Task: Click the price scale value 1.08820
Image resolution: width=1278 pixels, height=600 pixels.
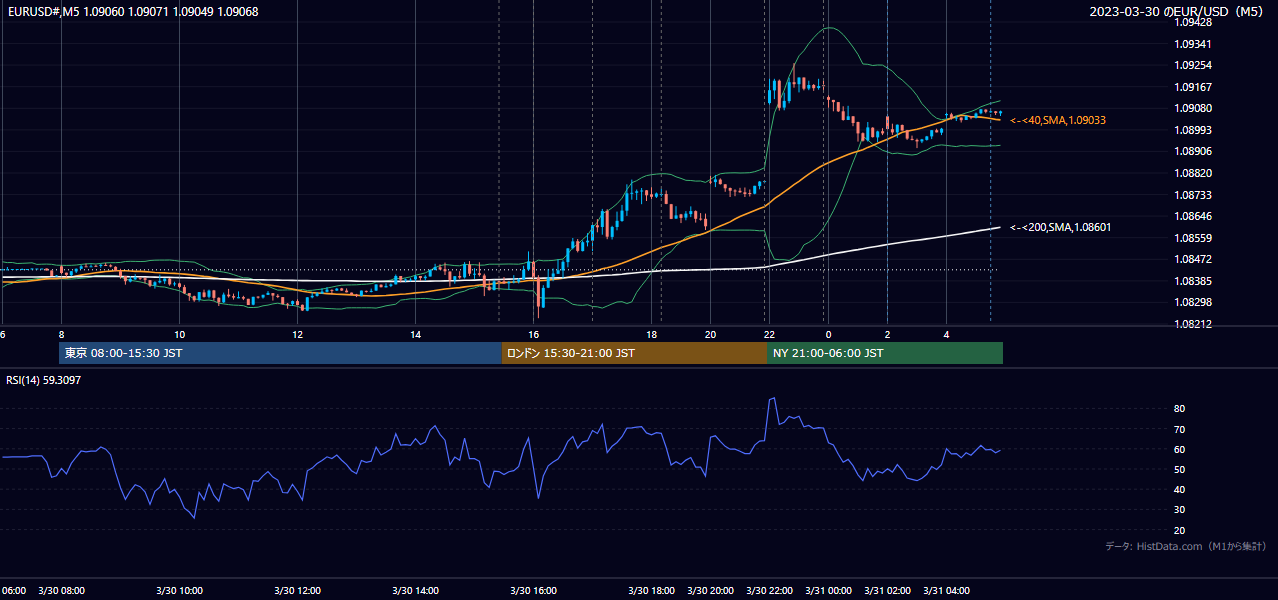Action: 1193,173
